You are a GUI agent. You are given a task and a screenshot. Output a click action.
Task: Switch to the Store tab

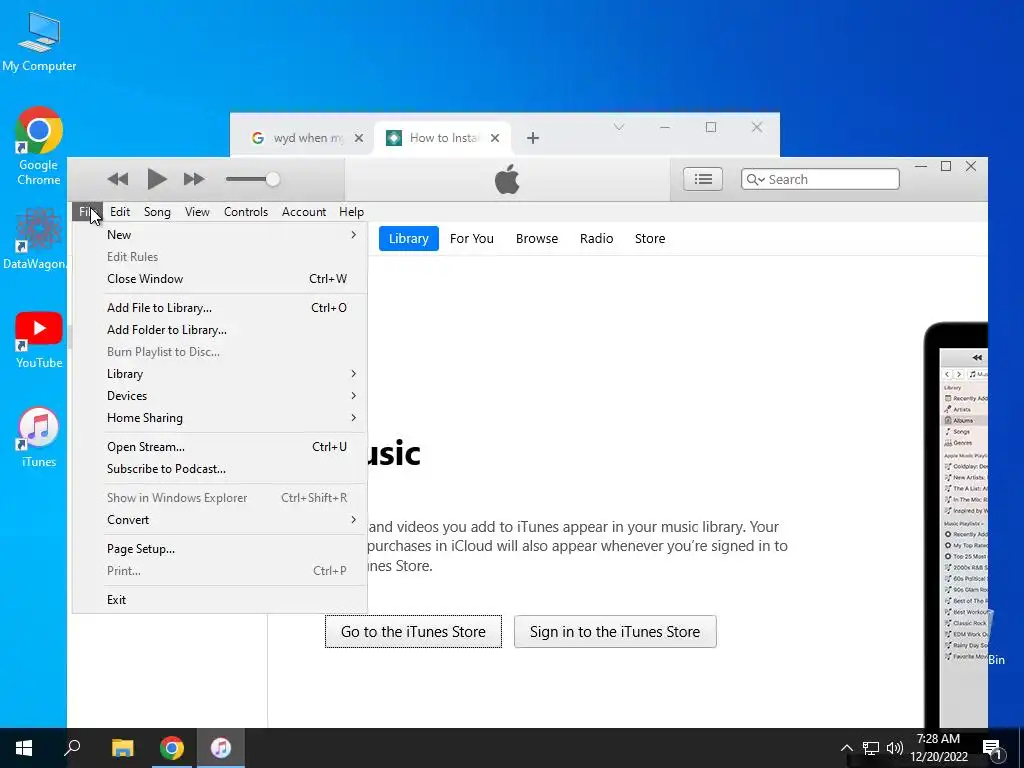tap(650, 238)
